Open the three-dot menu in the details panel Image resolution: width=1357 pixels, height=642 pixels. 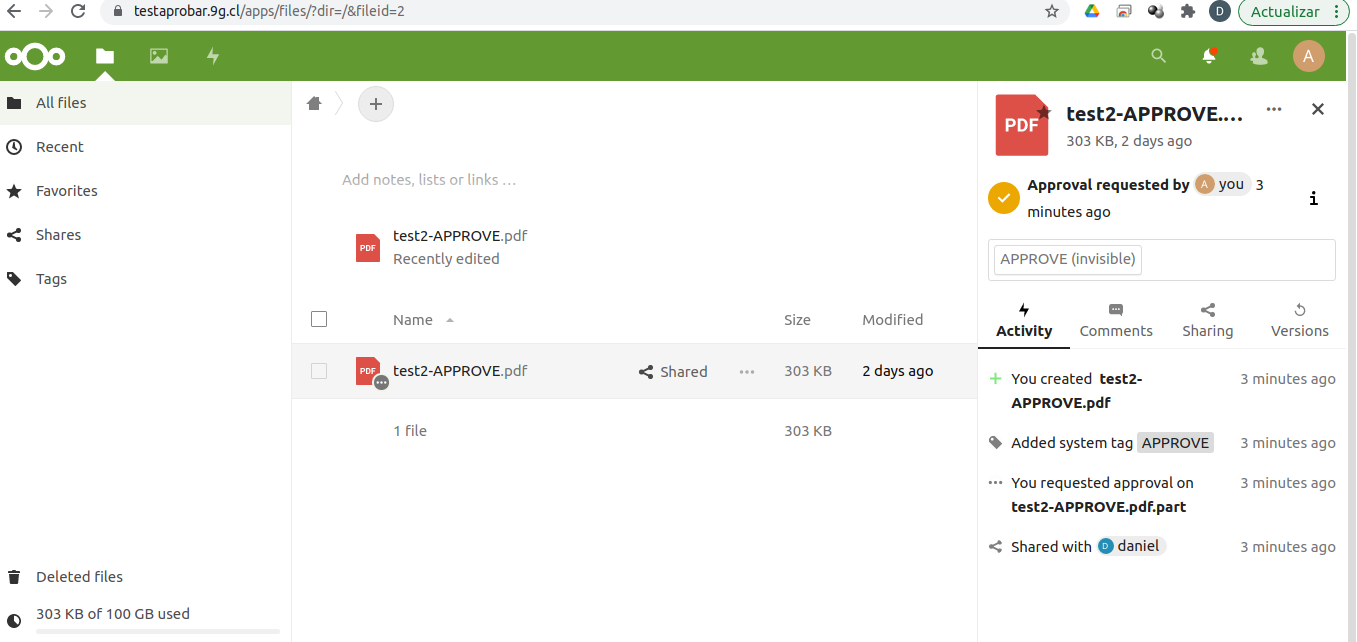(x=1273, y=109)
